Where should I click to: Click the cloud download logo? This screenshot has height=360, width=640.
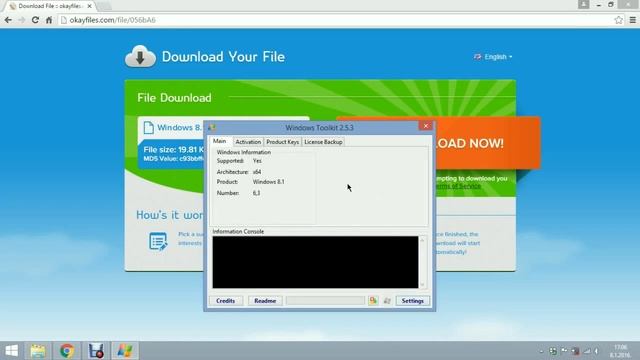pyautogui.click(x=140, y=56)
